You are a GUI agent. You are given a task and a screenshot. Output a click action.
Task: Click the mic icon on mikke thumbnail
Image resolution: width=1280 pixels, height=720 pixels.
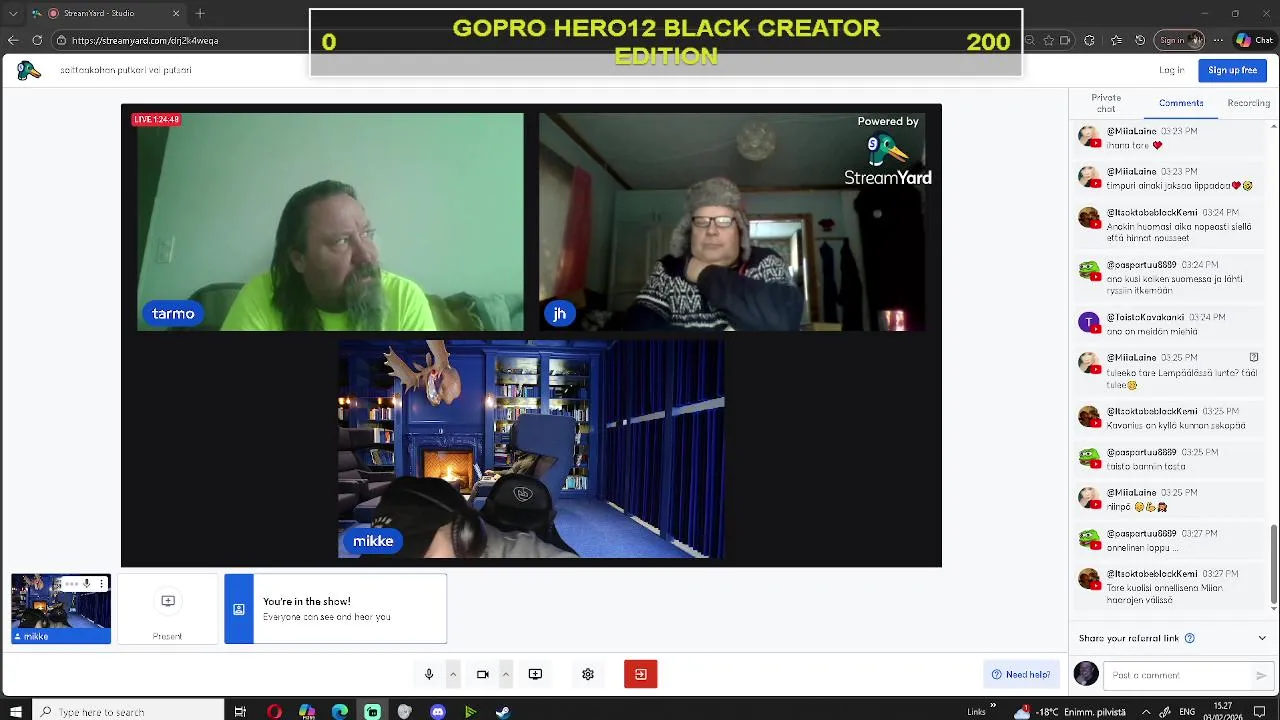87,583
